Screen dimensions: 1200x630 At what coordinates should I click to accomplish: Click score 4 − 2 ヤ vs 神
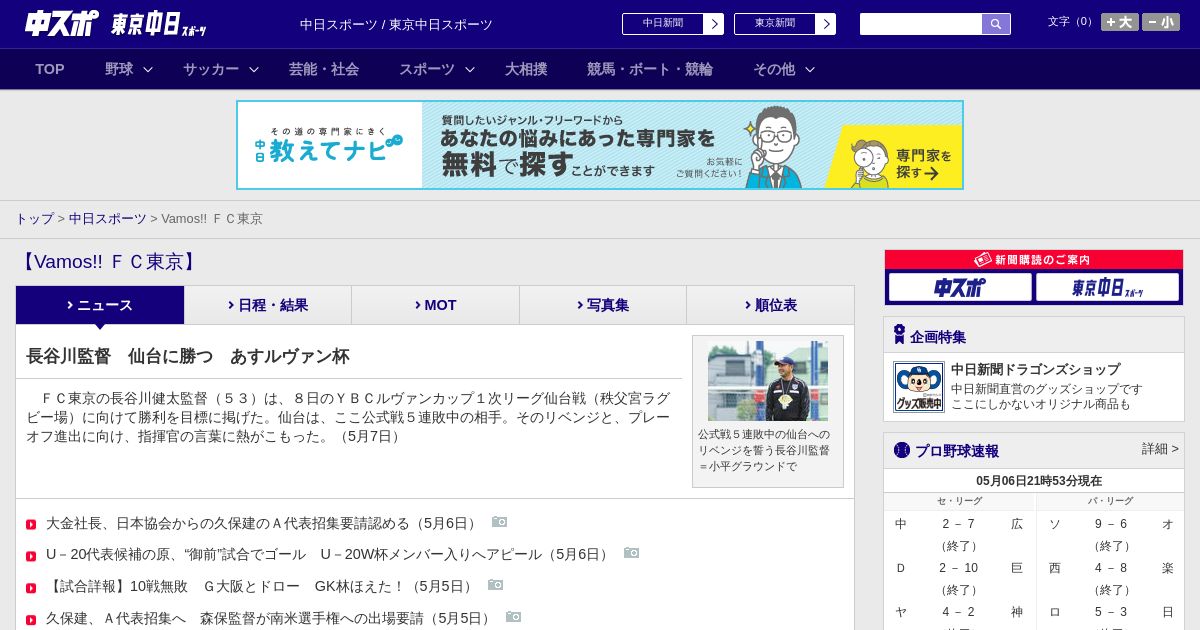(958, 612)
